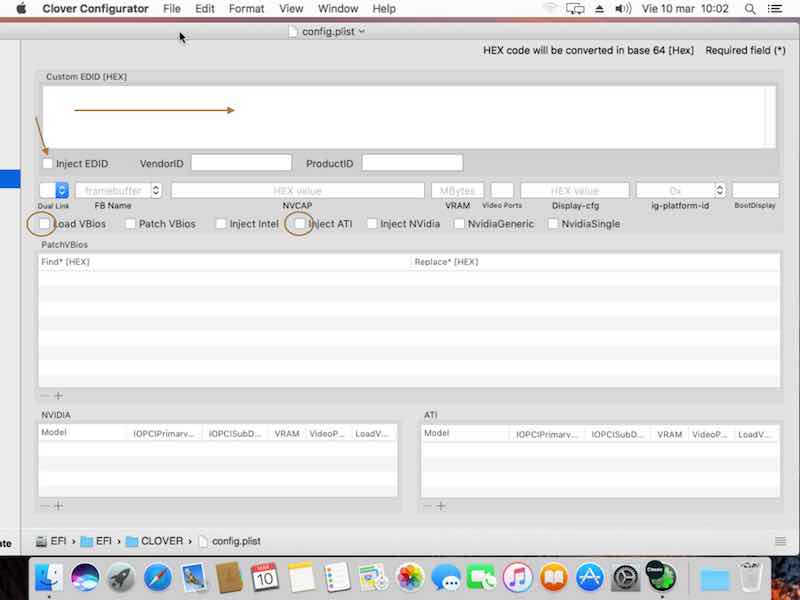Open the config.plist title dropdown chevron

(362, 31)
